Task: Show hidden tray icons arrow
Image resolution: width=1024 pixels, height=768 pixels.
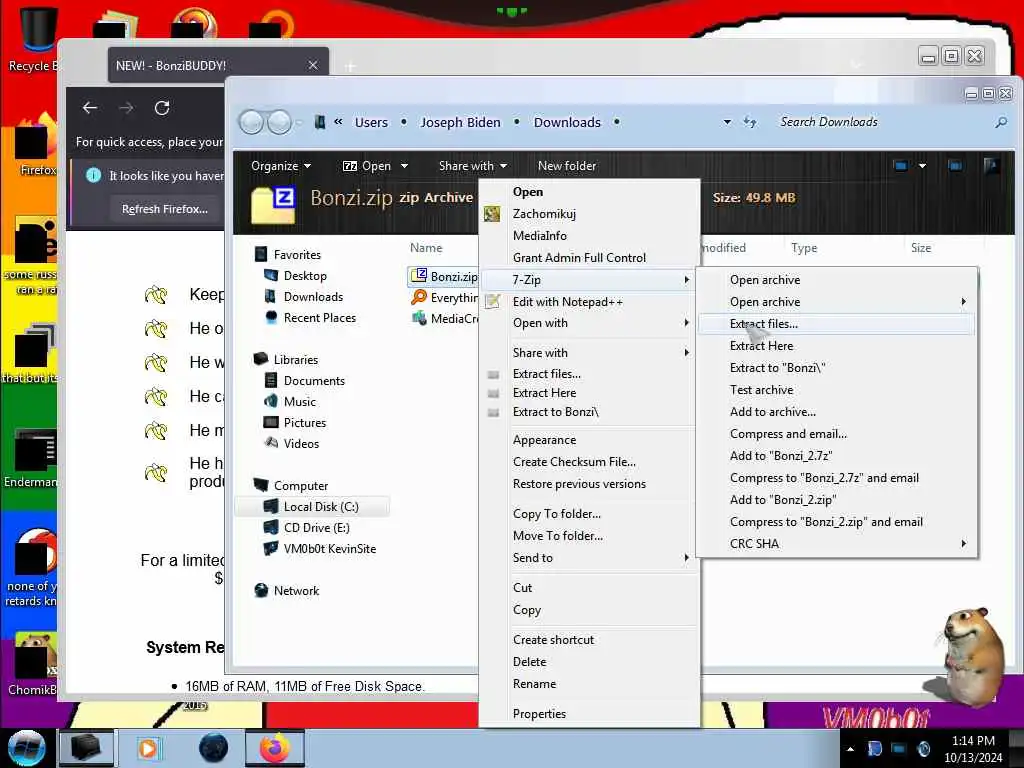Action: coord(850,749)
